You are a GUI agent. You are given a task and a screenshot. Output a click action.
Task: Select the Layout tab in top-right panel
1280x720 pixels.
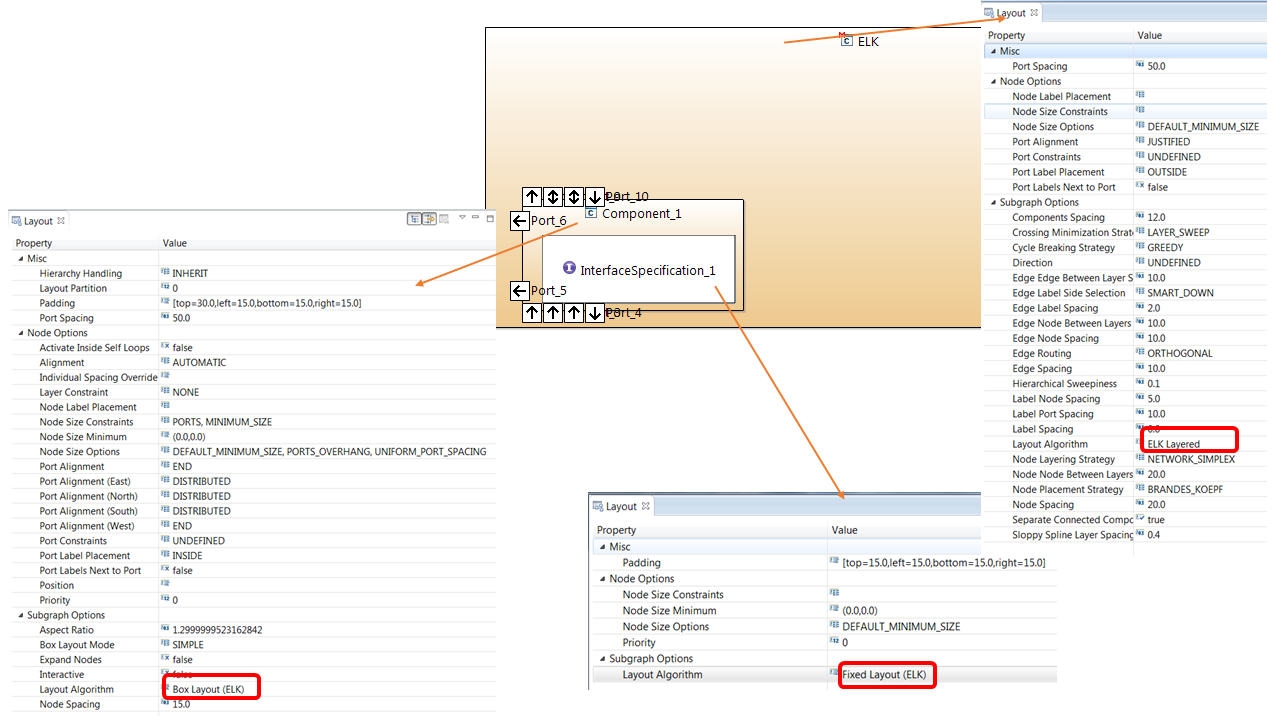pos(1011,13)
